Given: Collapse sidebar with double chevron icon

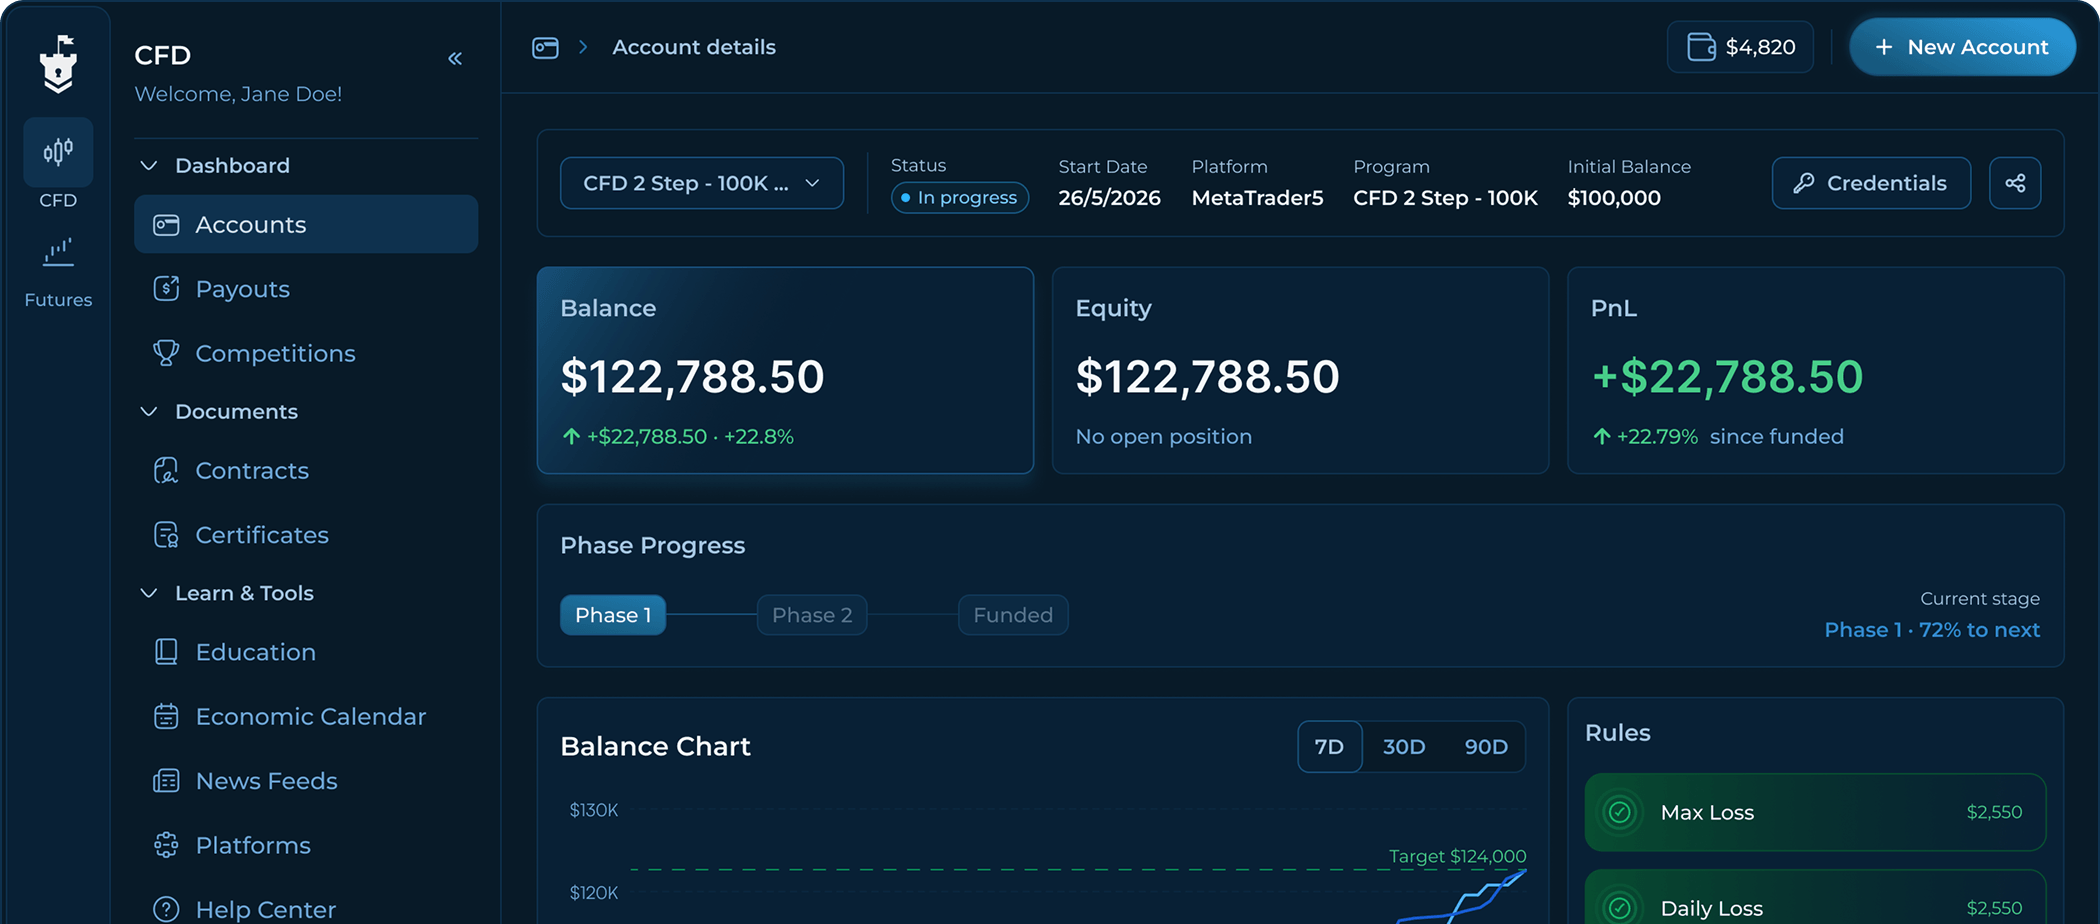Looking at the screenshot, I should coord(455,59).
